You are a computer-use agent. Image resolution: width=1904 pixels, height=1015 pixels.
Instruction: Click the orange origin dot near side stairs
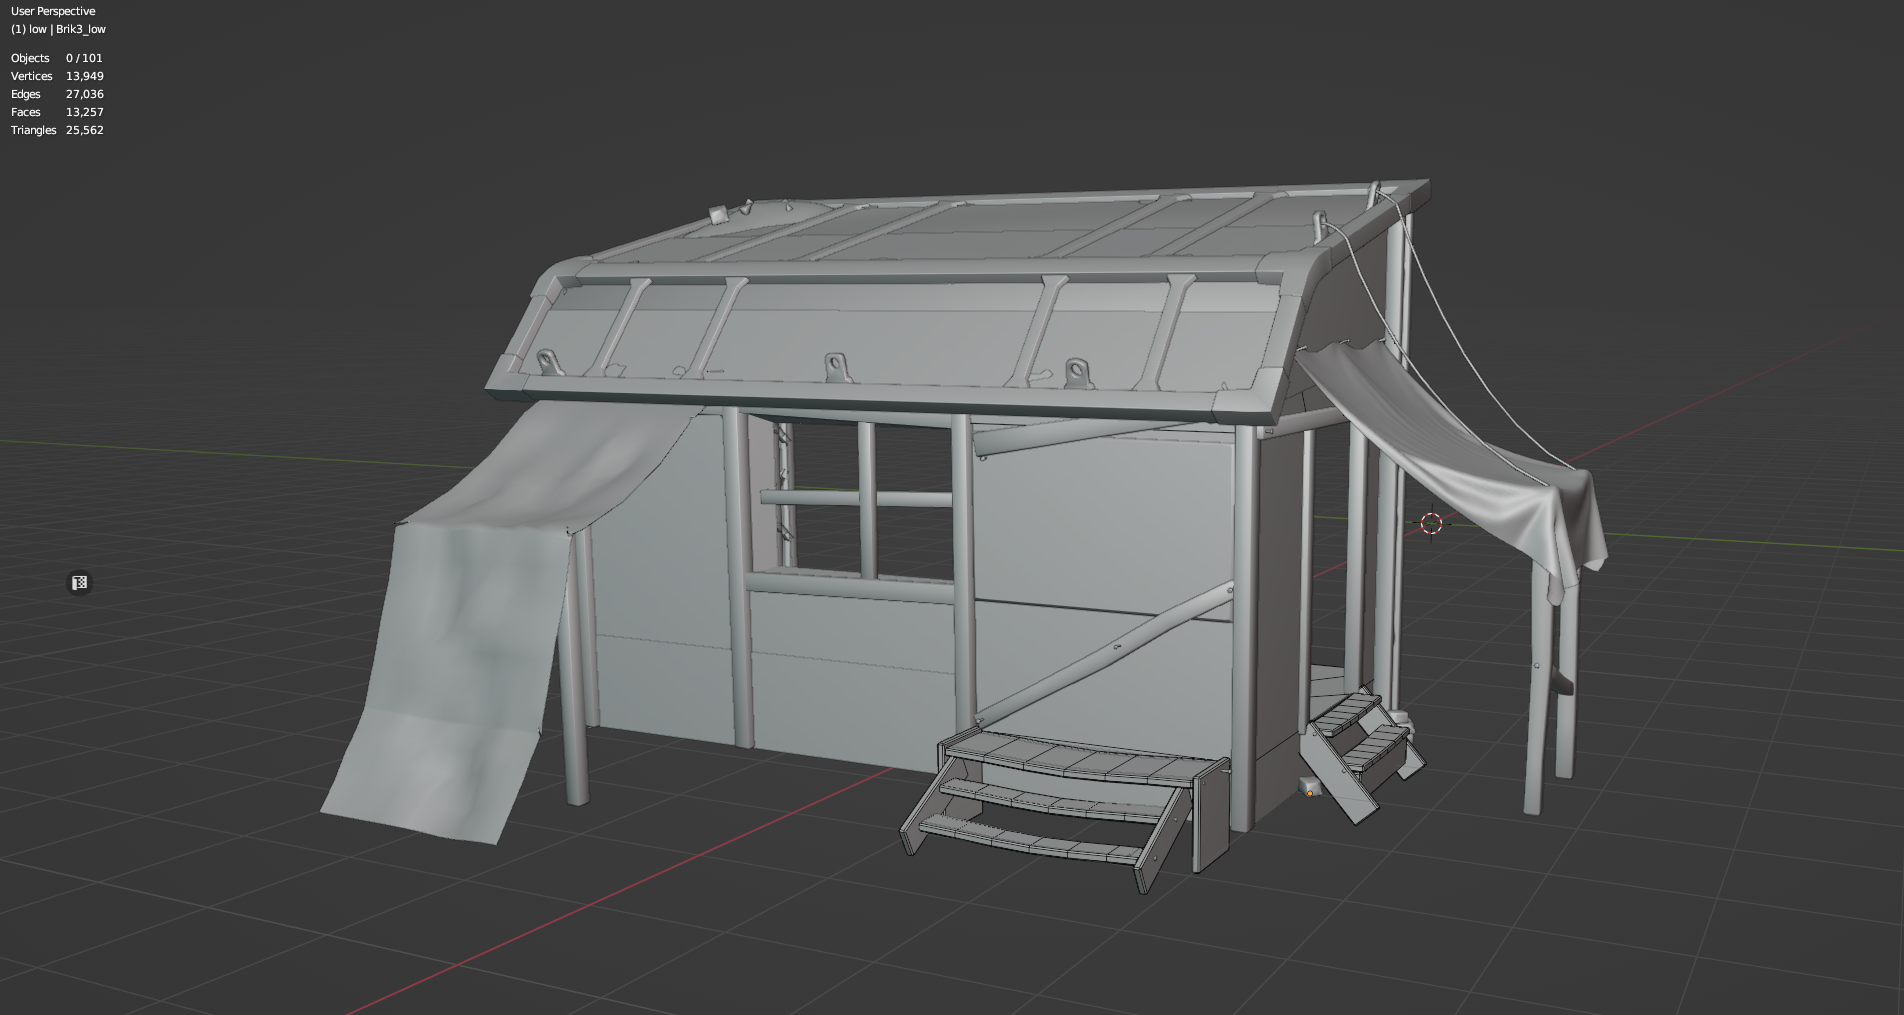point(1309,793)
